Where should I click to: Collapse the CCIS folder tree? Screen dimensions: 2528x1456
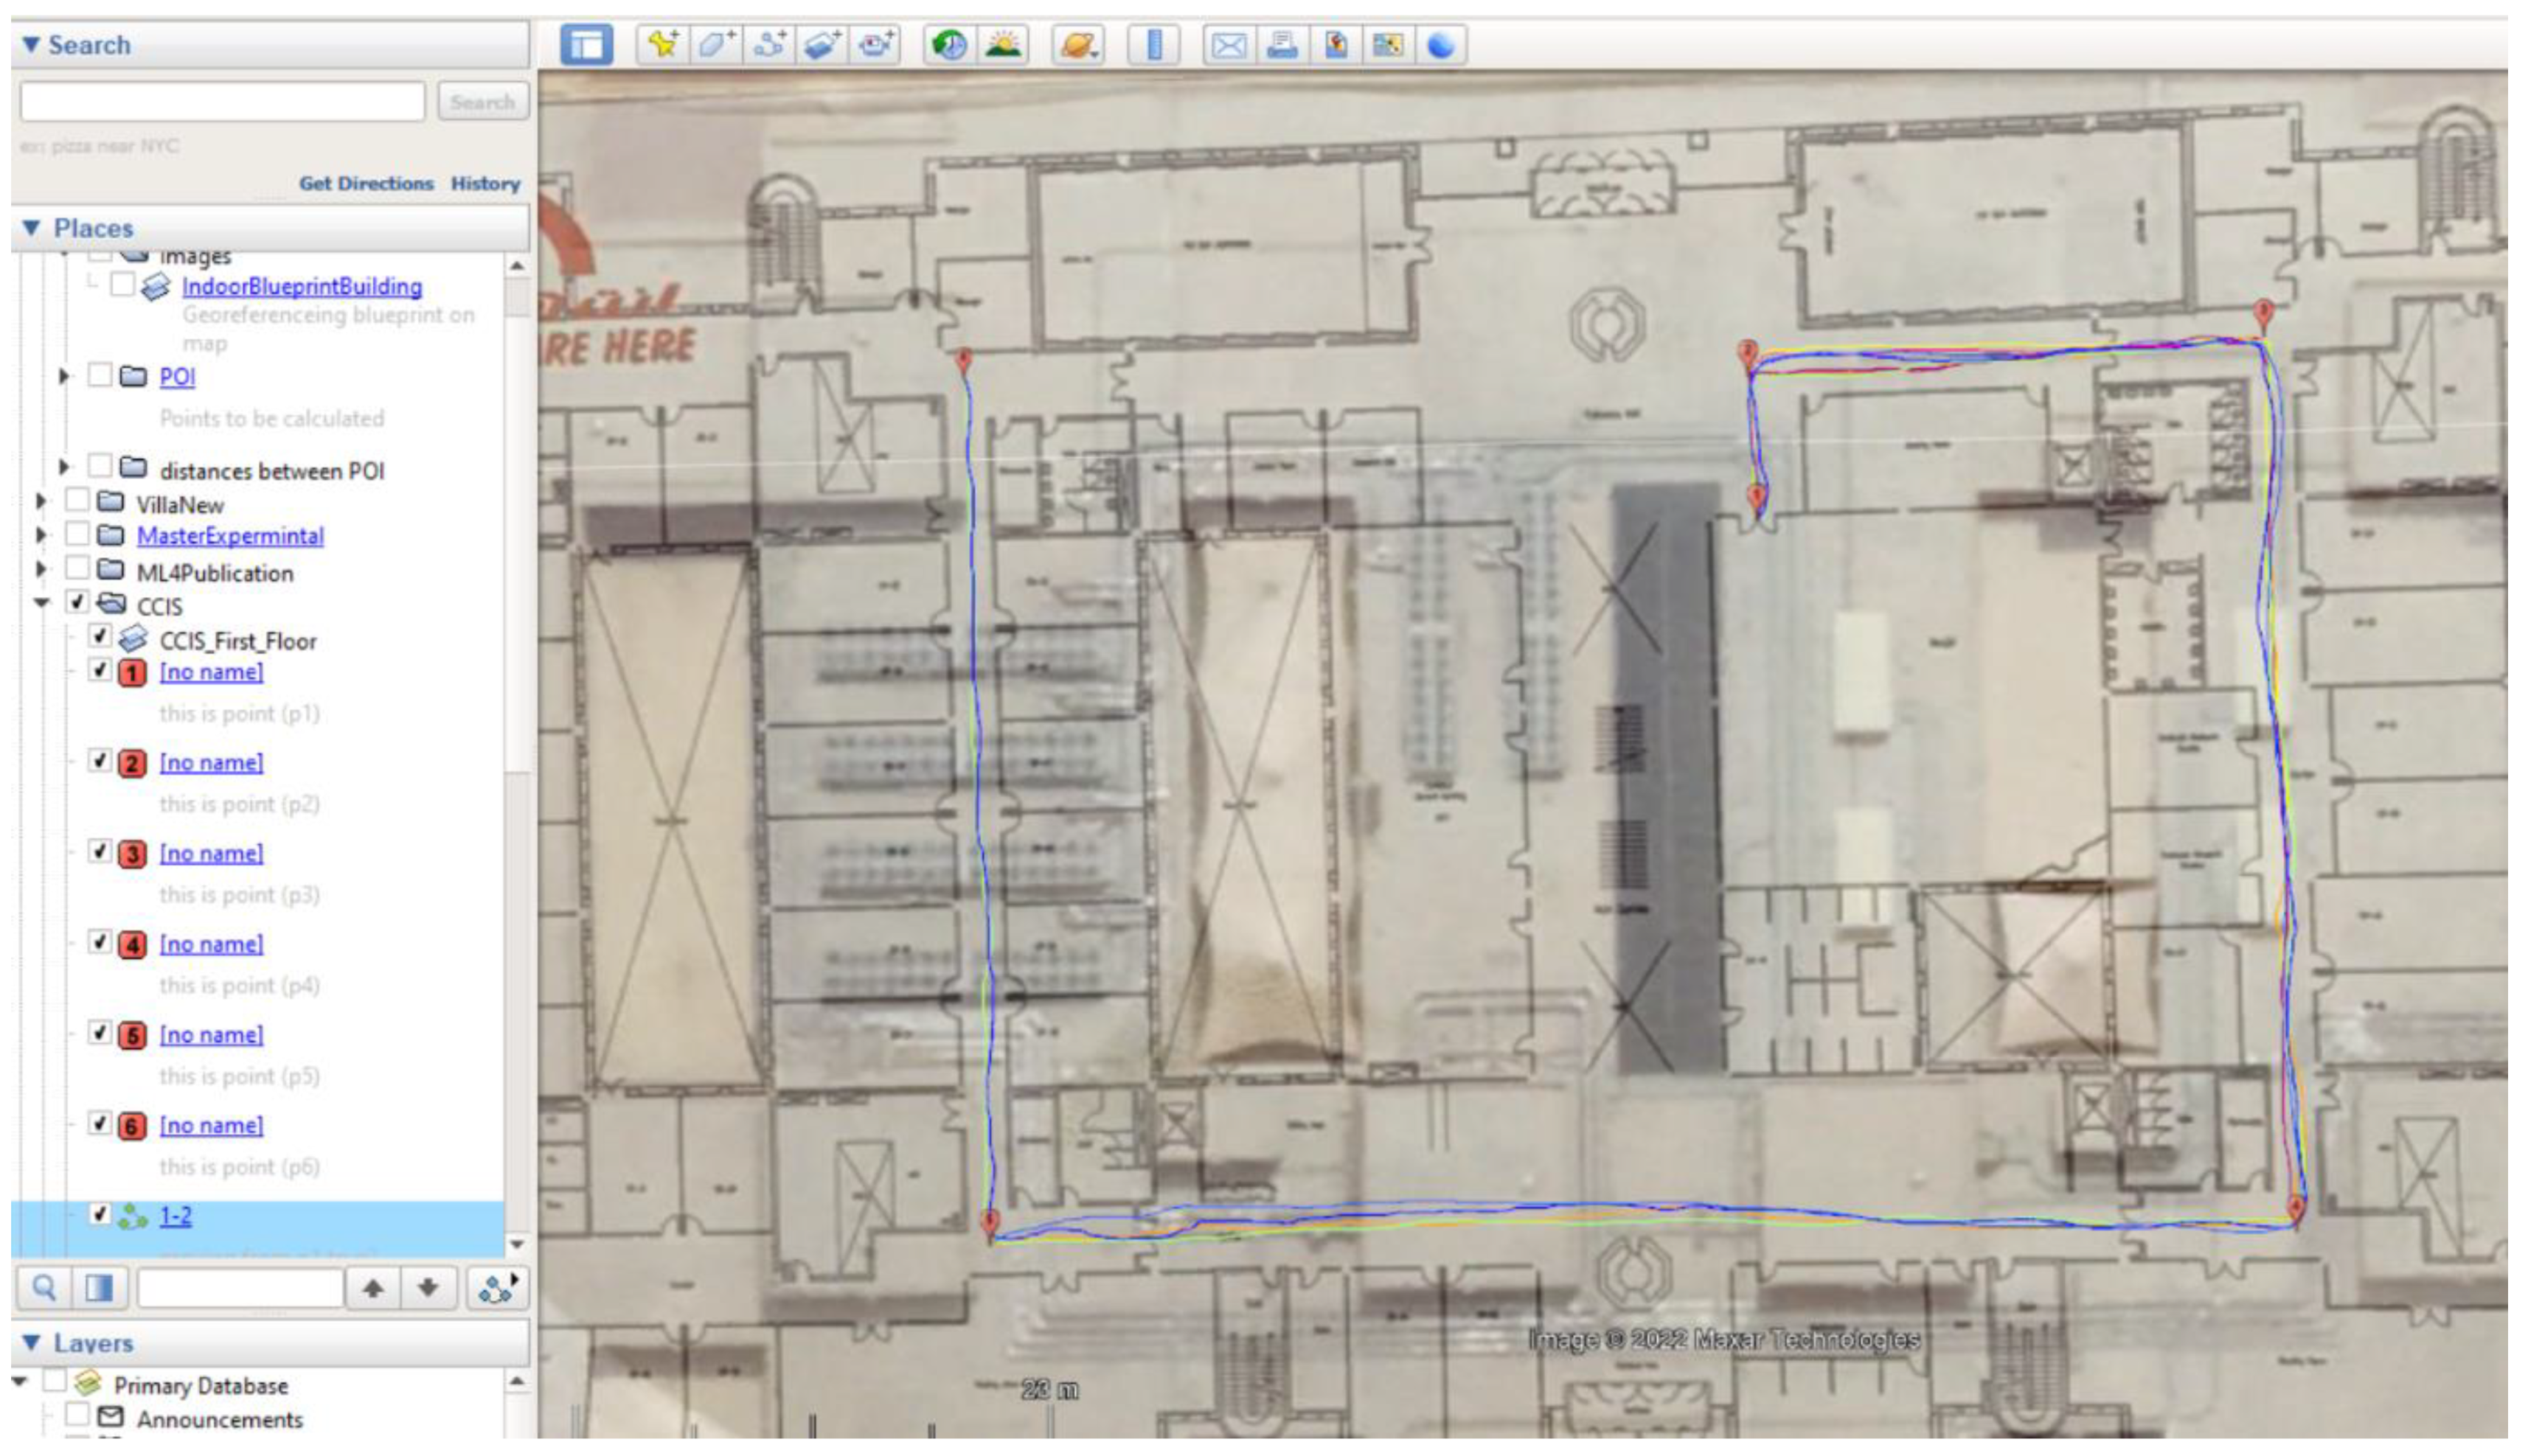pos(41,603)
